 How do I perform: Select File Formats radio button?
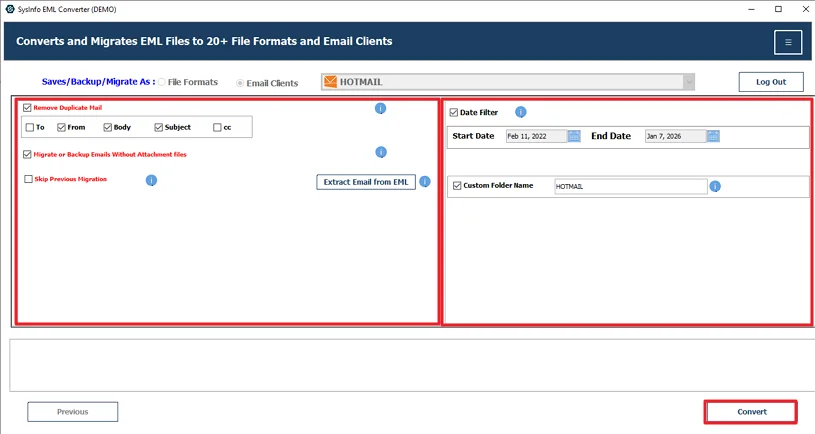click(162, 82)
